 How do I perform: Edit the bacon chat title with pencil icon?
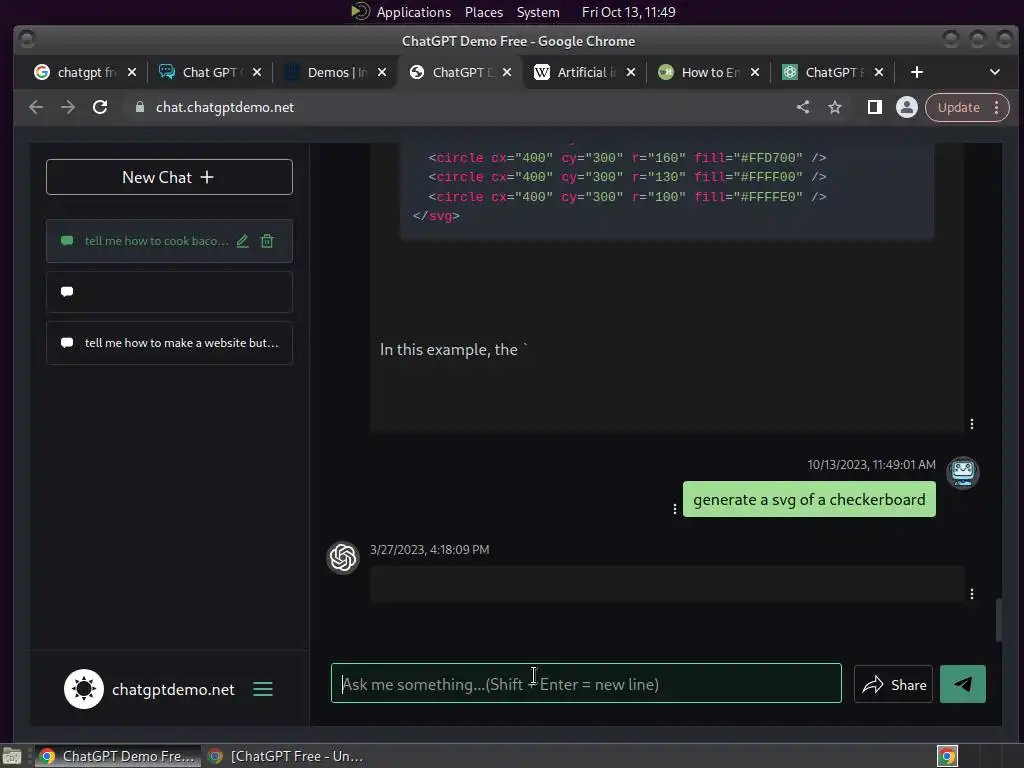pos(242,241)
